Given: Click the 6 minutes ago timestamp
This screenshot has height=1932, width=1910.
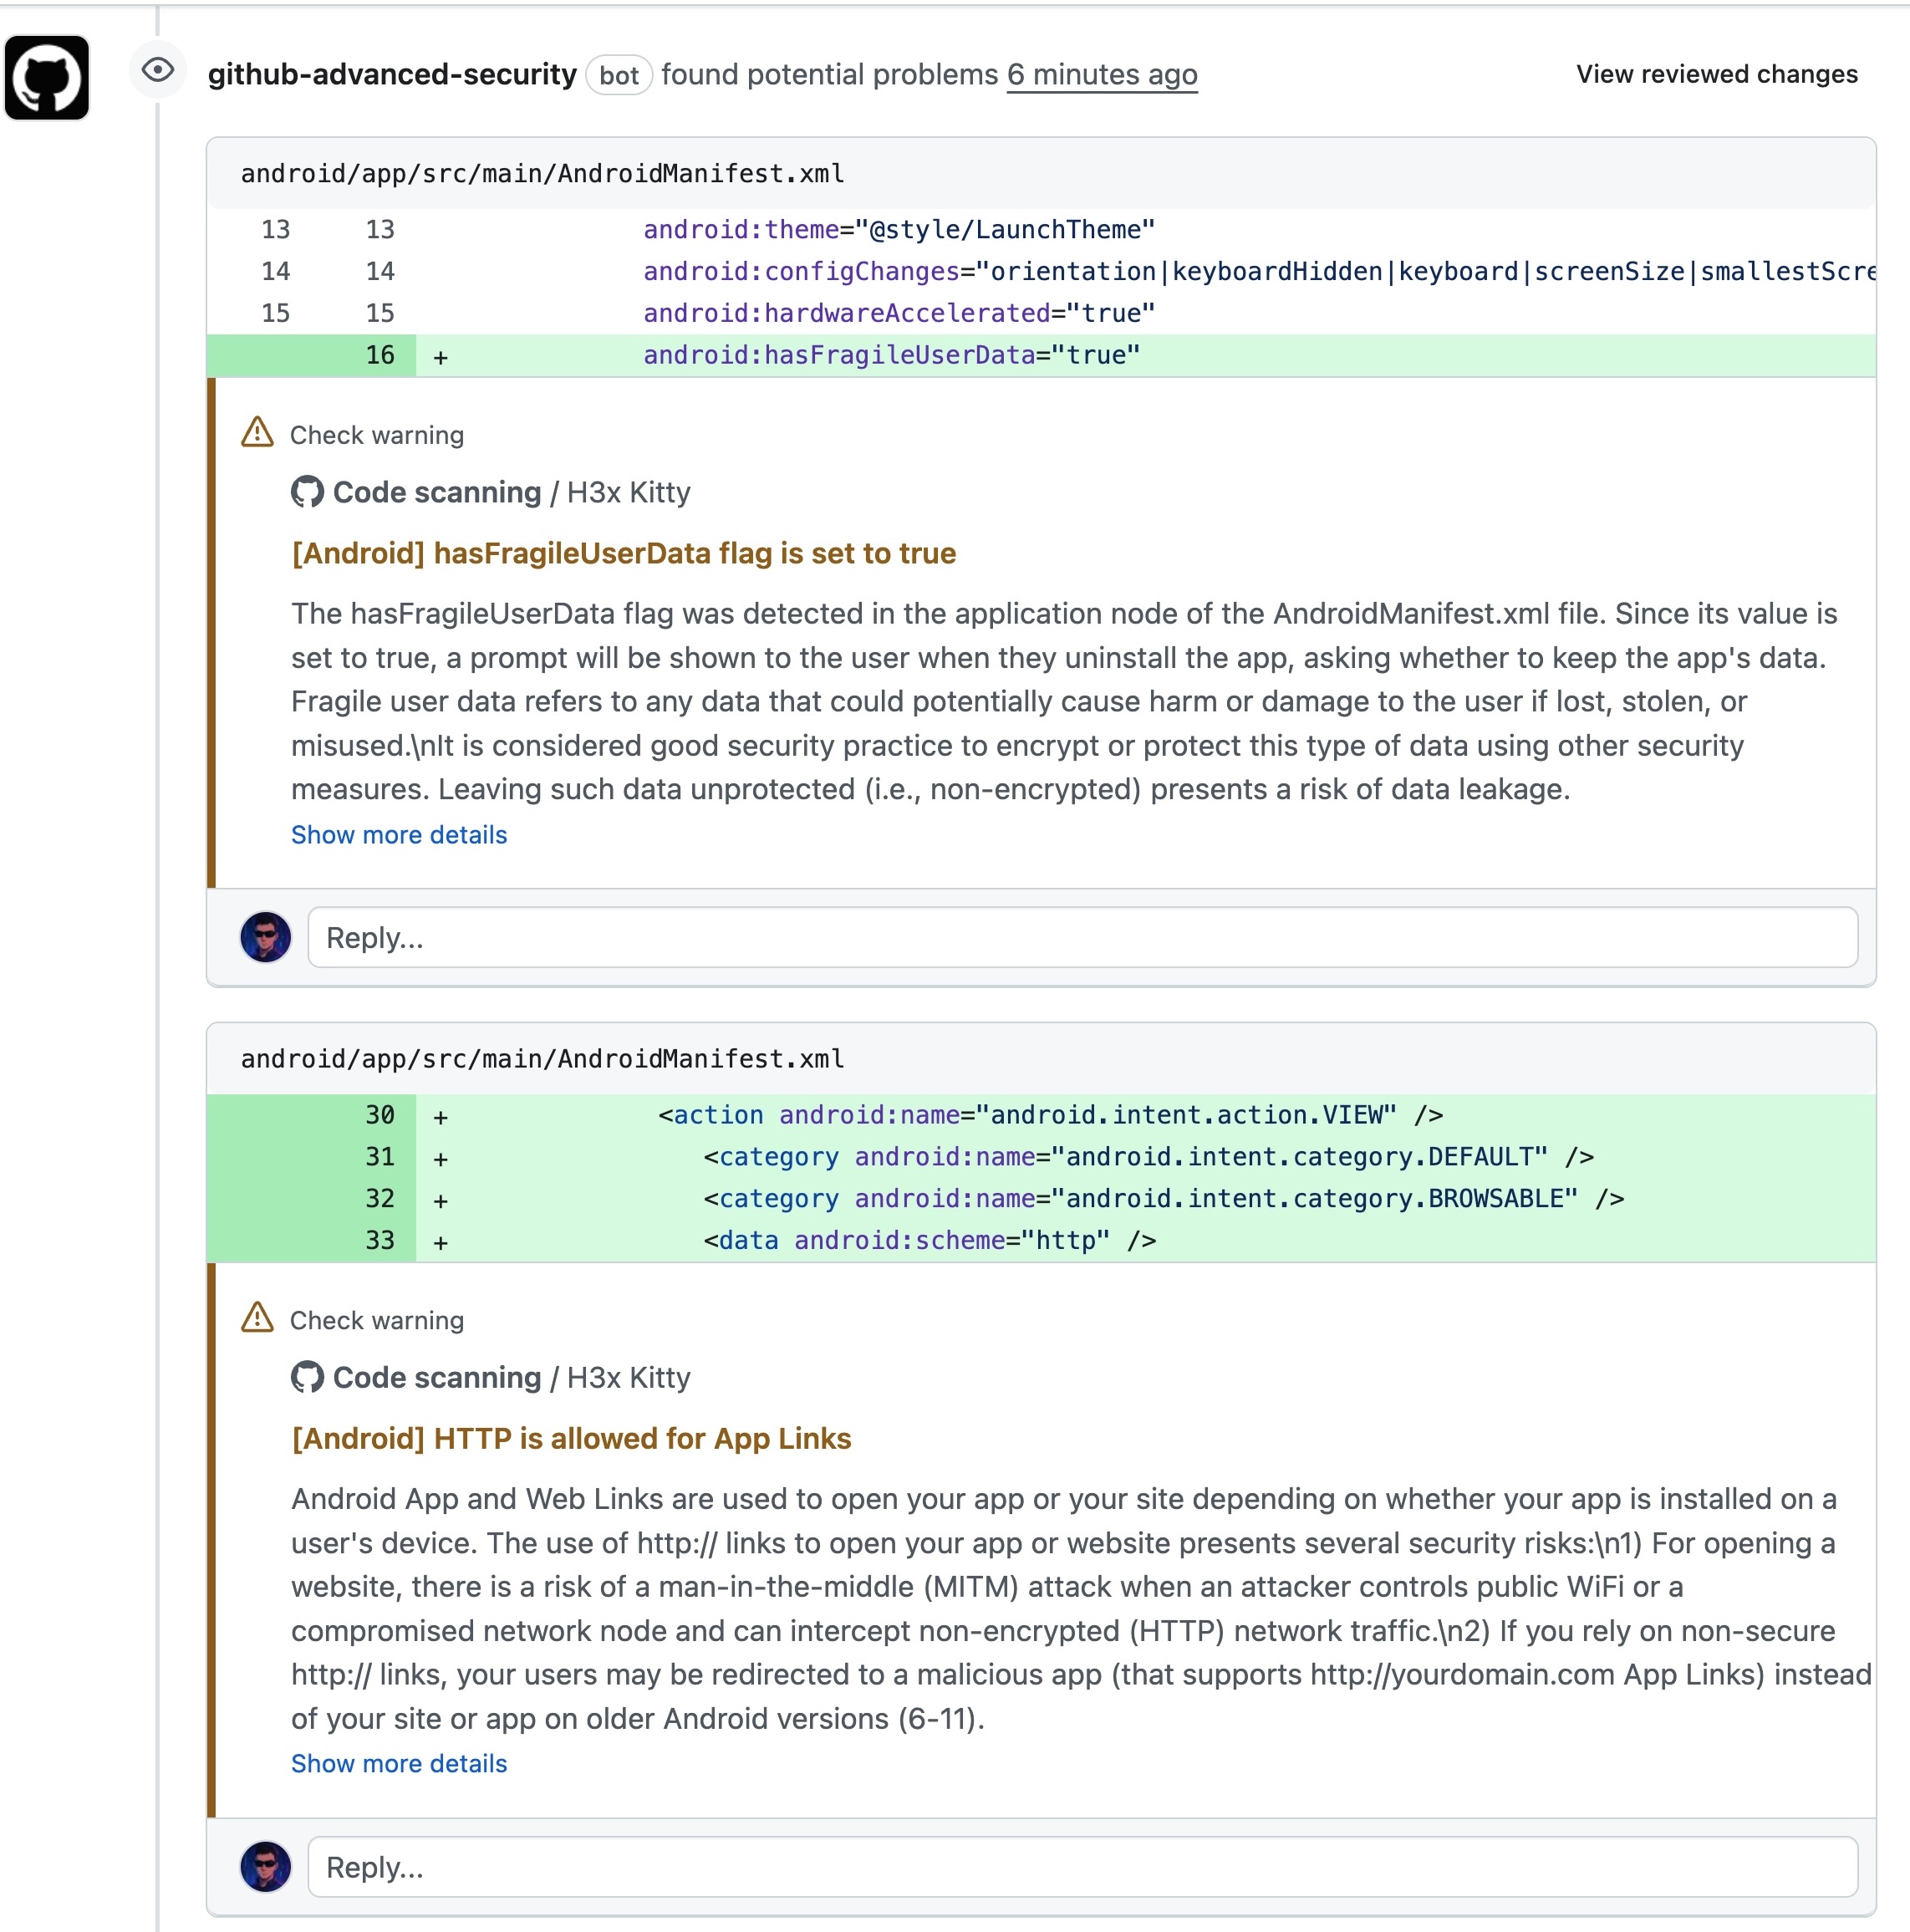Looking at the screenshot, I should [1101, 74].
